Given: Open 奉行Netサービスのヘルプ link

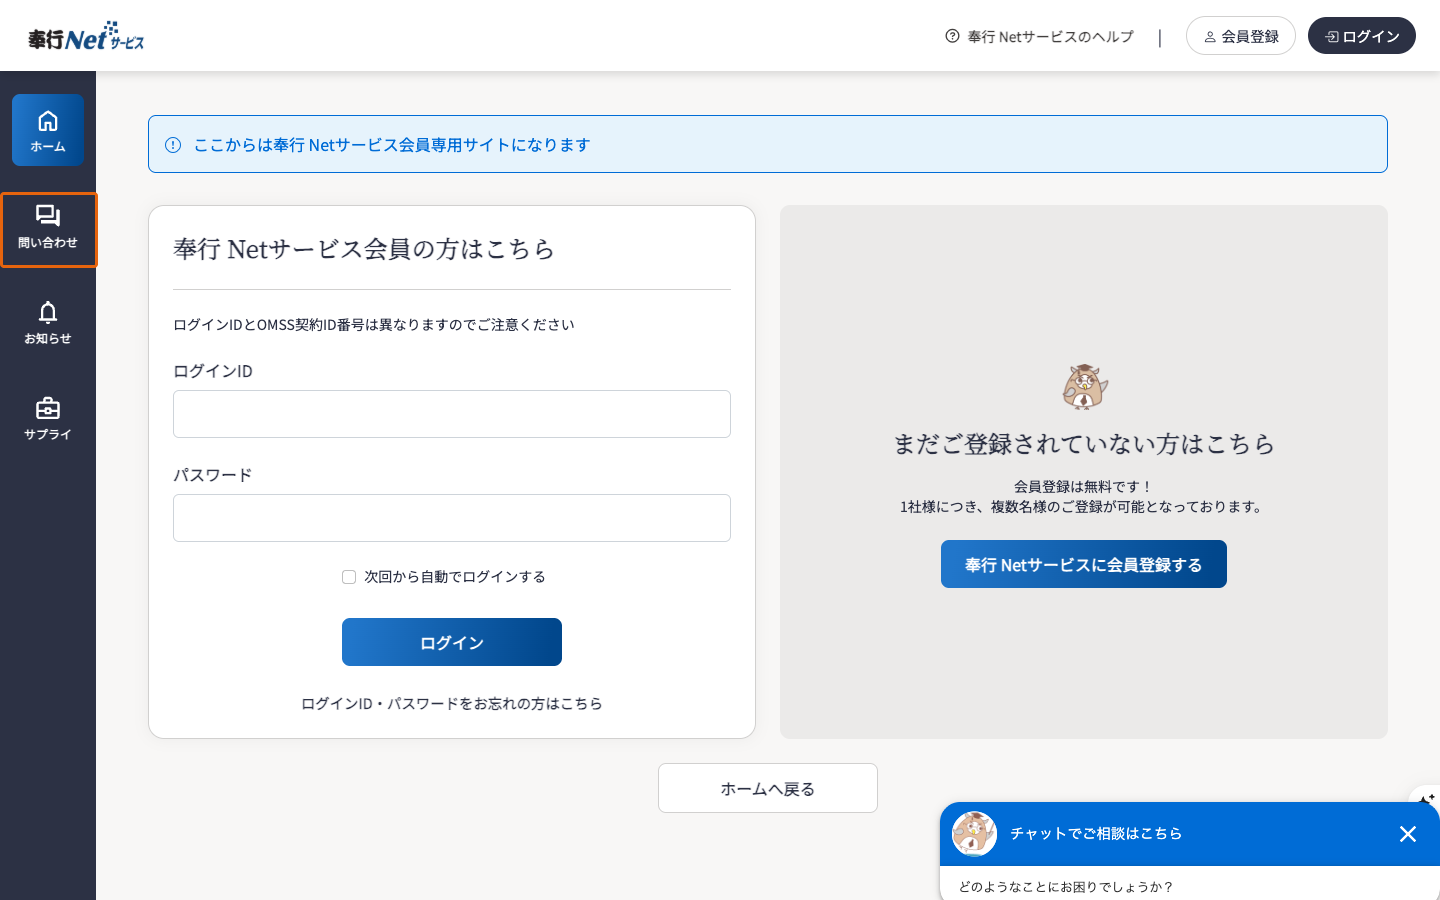Looking at the screenshot, I should click(x=1047, y=36).
